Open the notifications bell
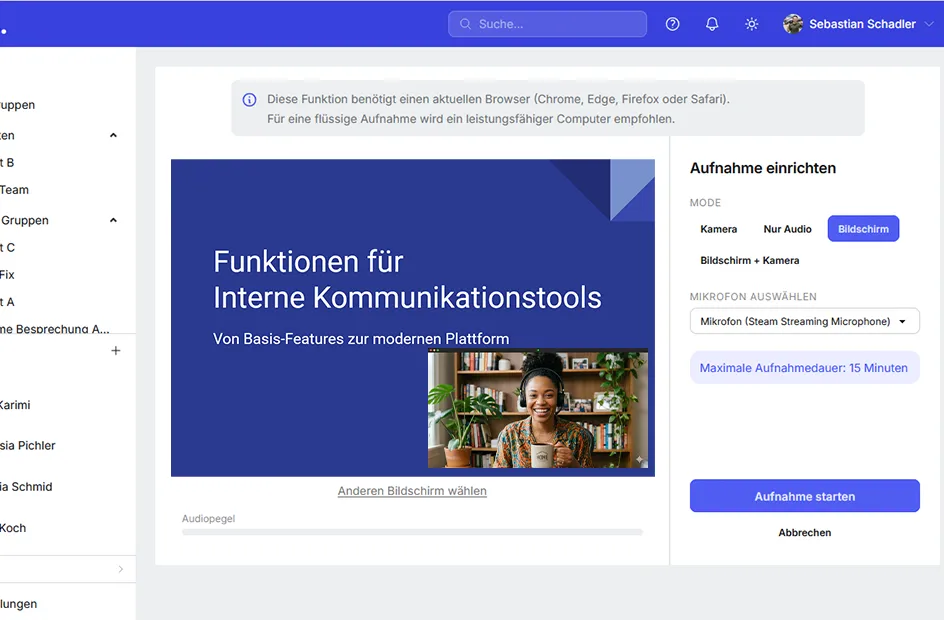Image resolution: width=944 pixels, height=620 pixels. click(x=712, y=24)
